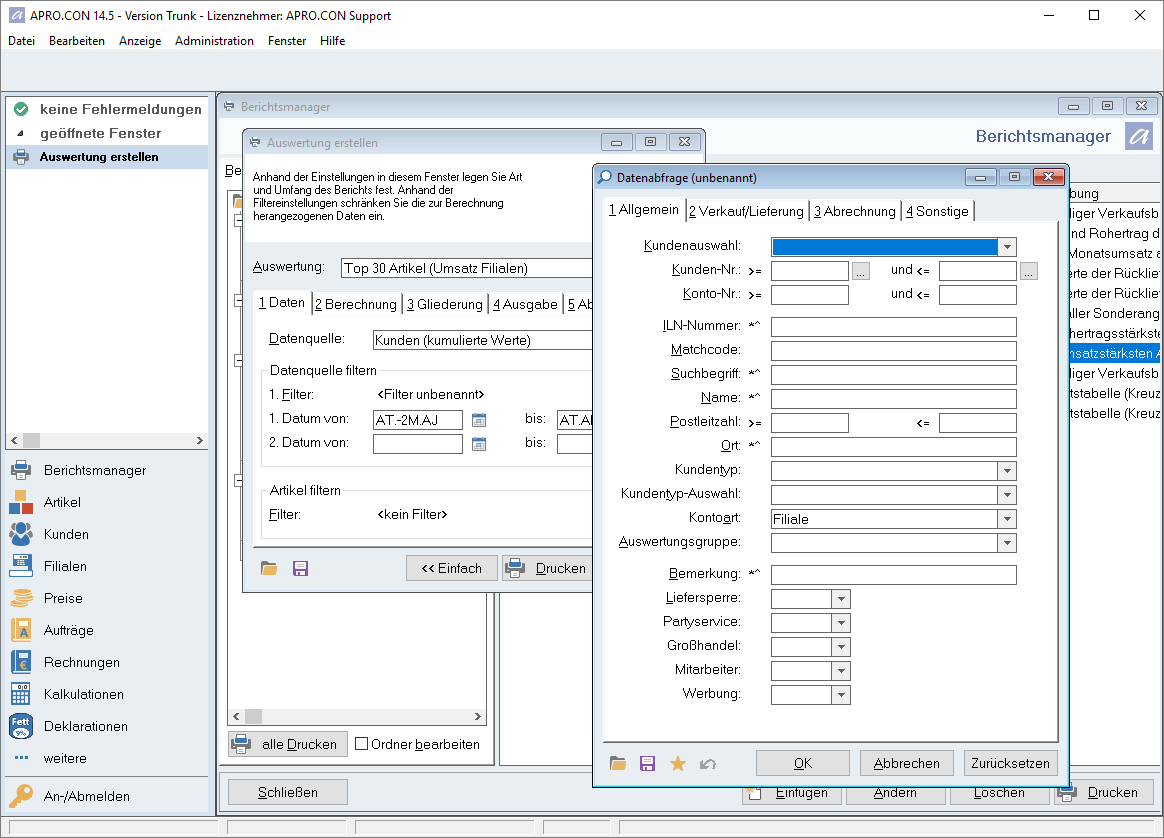Expand the Liefersperre dropdown
The height and width of the screenshot is (838, 1164).
tap(841, 599)
